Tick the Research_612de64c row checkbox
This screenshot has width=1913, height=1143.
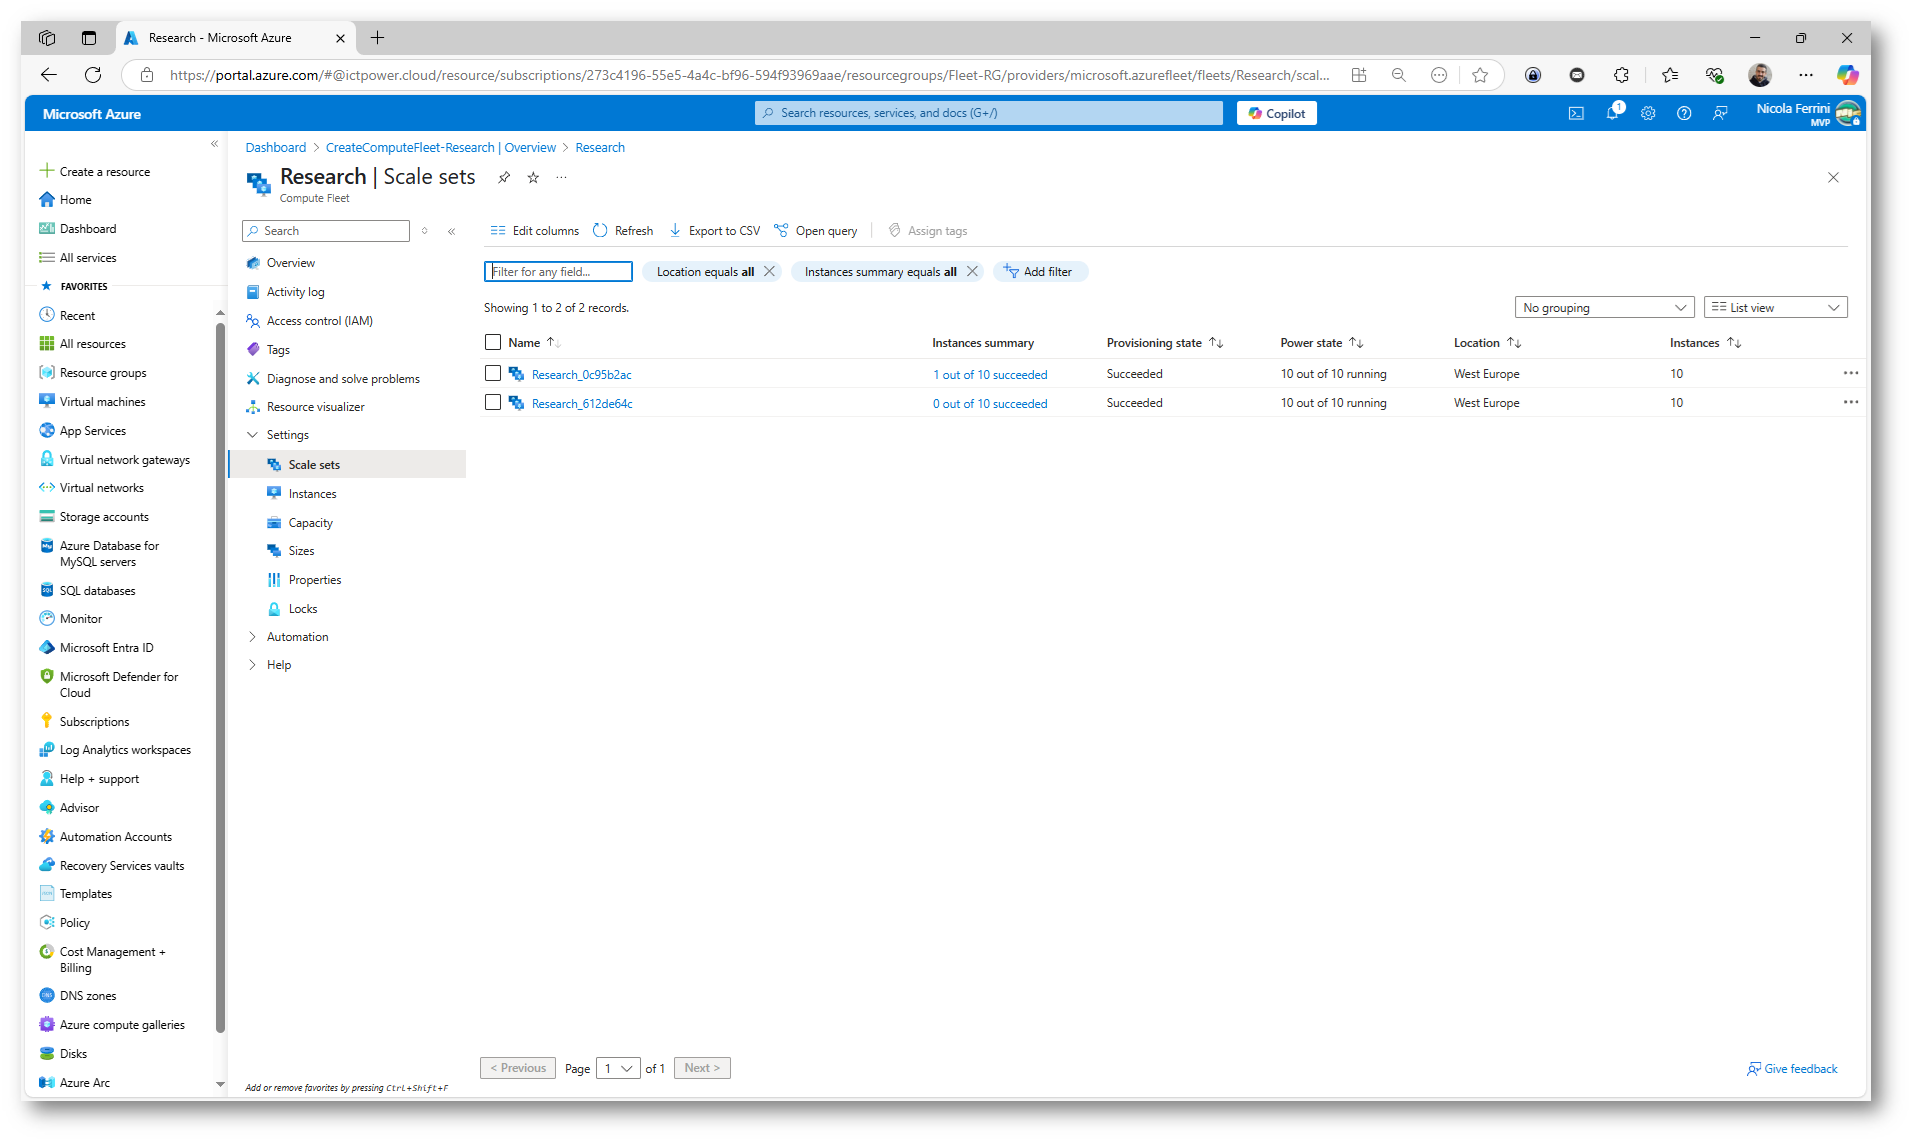point(493,403)
